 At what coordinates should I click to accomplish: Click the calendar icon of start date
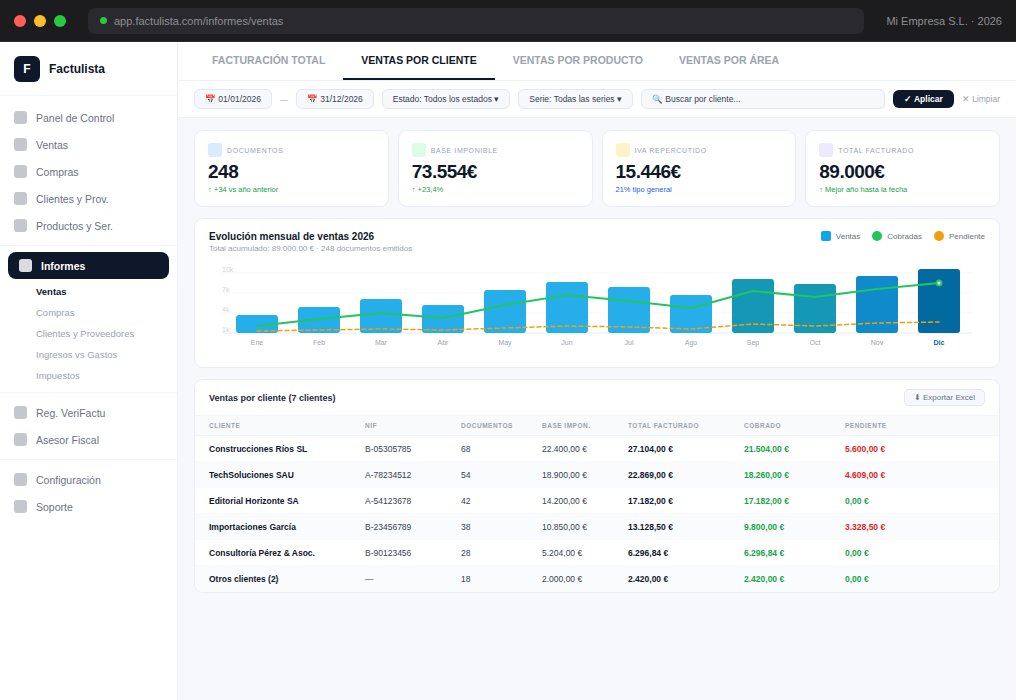[x=210, y=99]
